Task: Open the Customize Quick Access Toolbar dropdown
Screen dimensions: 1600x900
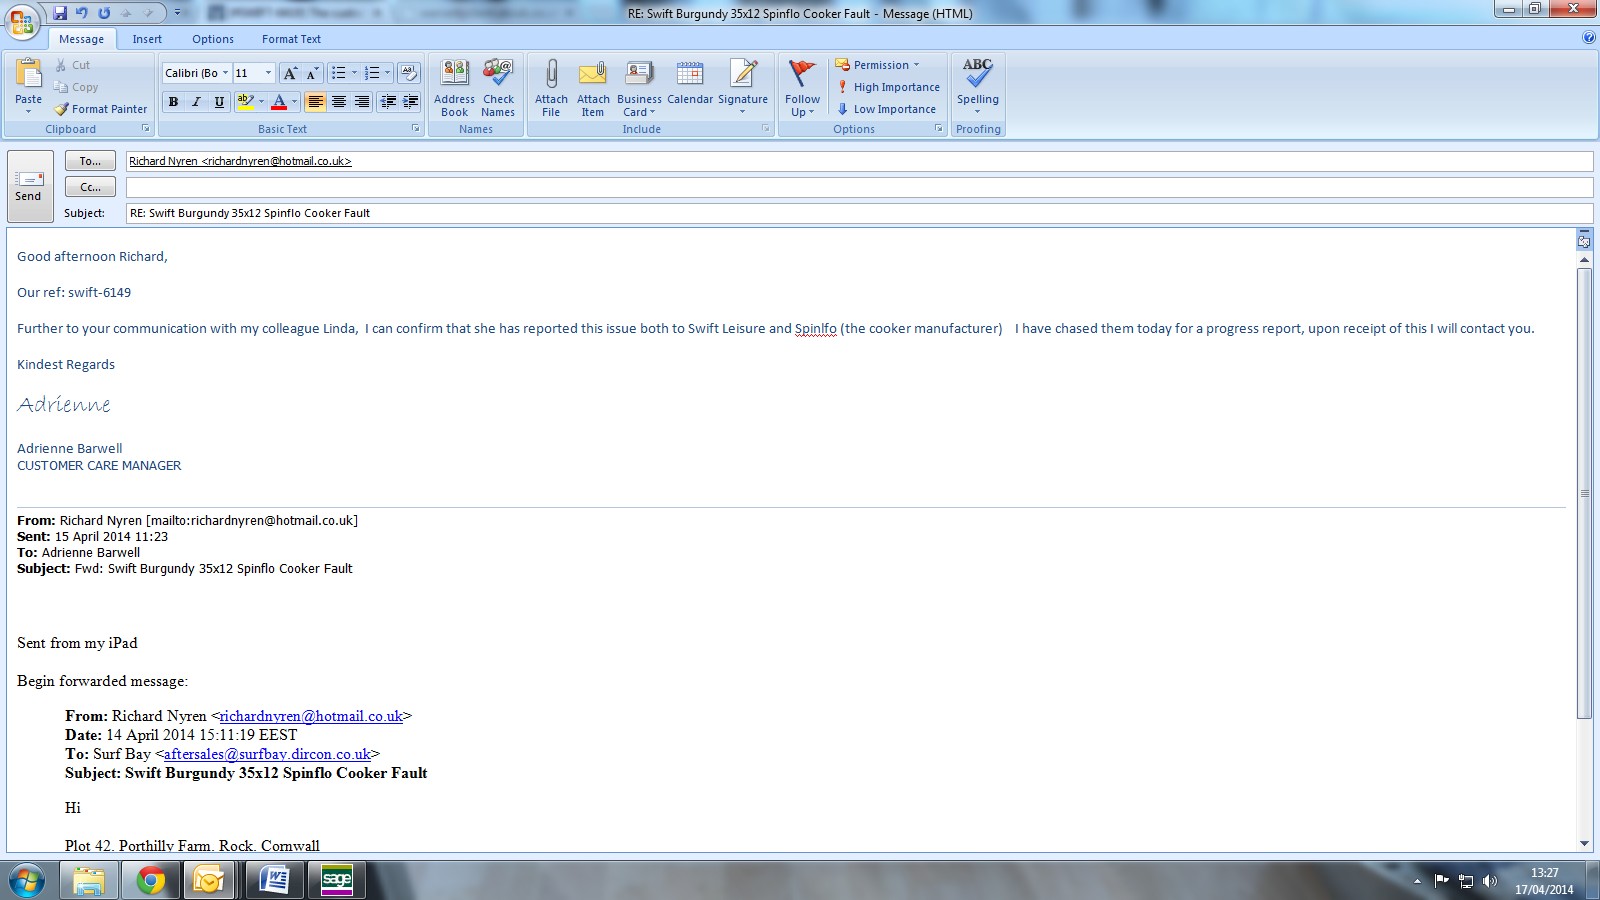Action: (x=178, y=13)
